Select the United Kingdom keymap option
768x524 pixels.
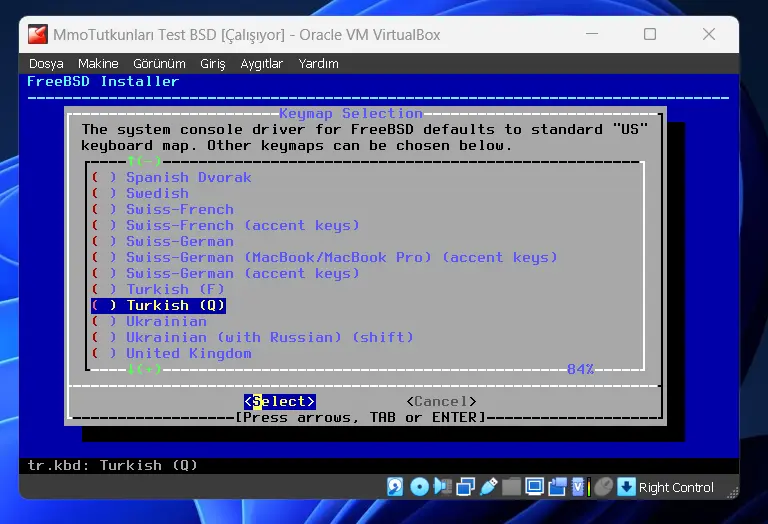pyautogui.click(x=171, y=354)
